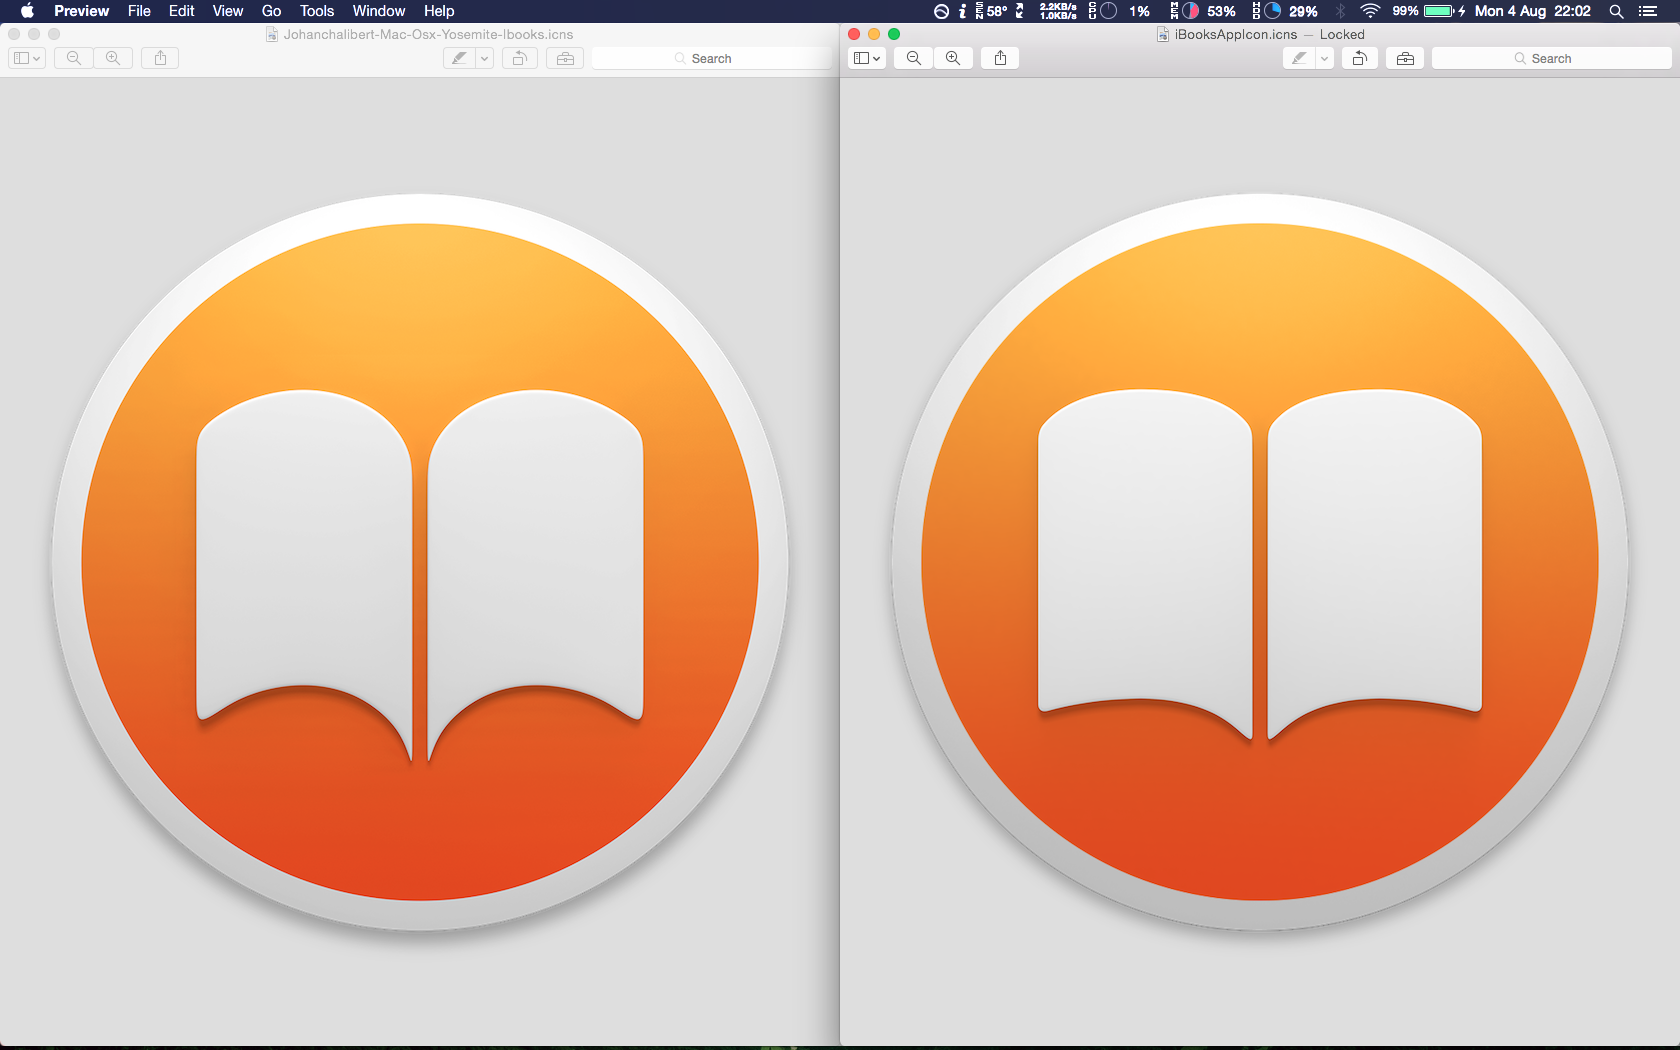This screenshot has width=1680, height=1050.
Task: Rotate image in Johanchalibert Yosemite-Ibooks window
Action: (x=520, y=58)
